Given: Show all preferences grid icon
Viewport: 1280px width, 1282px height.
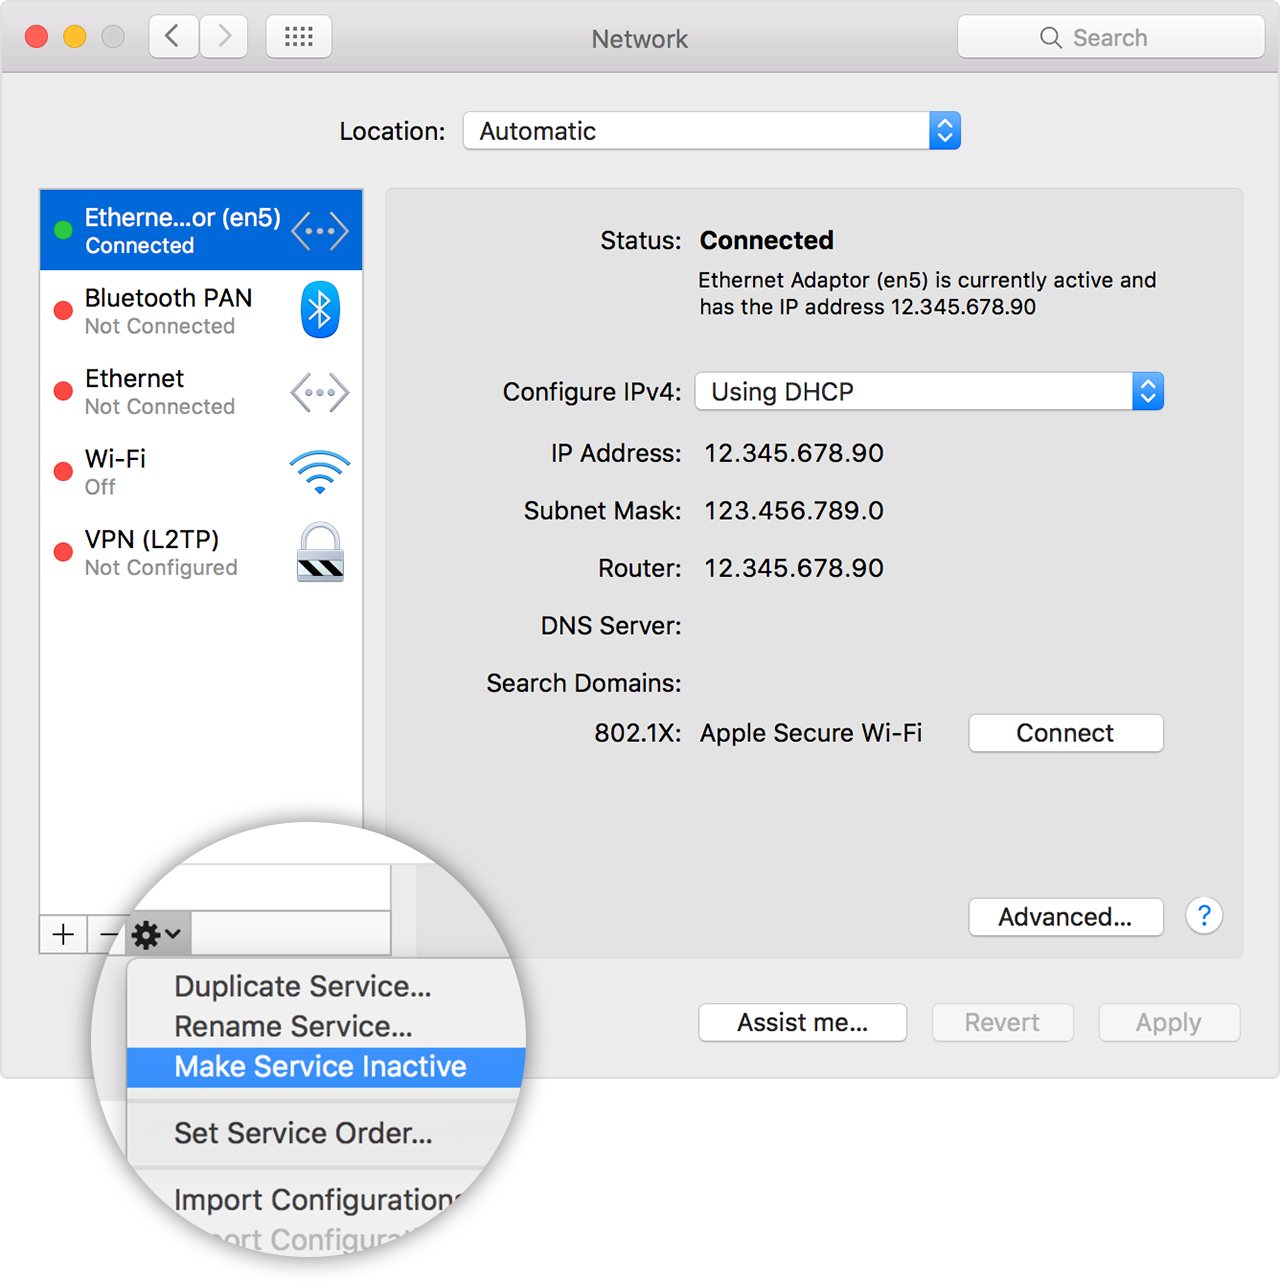Looking at the screenshot, I should click(299, 37).
